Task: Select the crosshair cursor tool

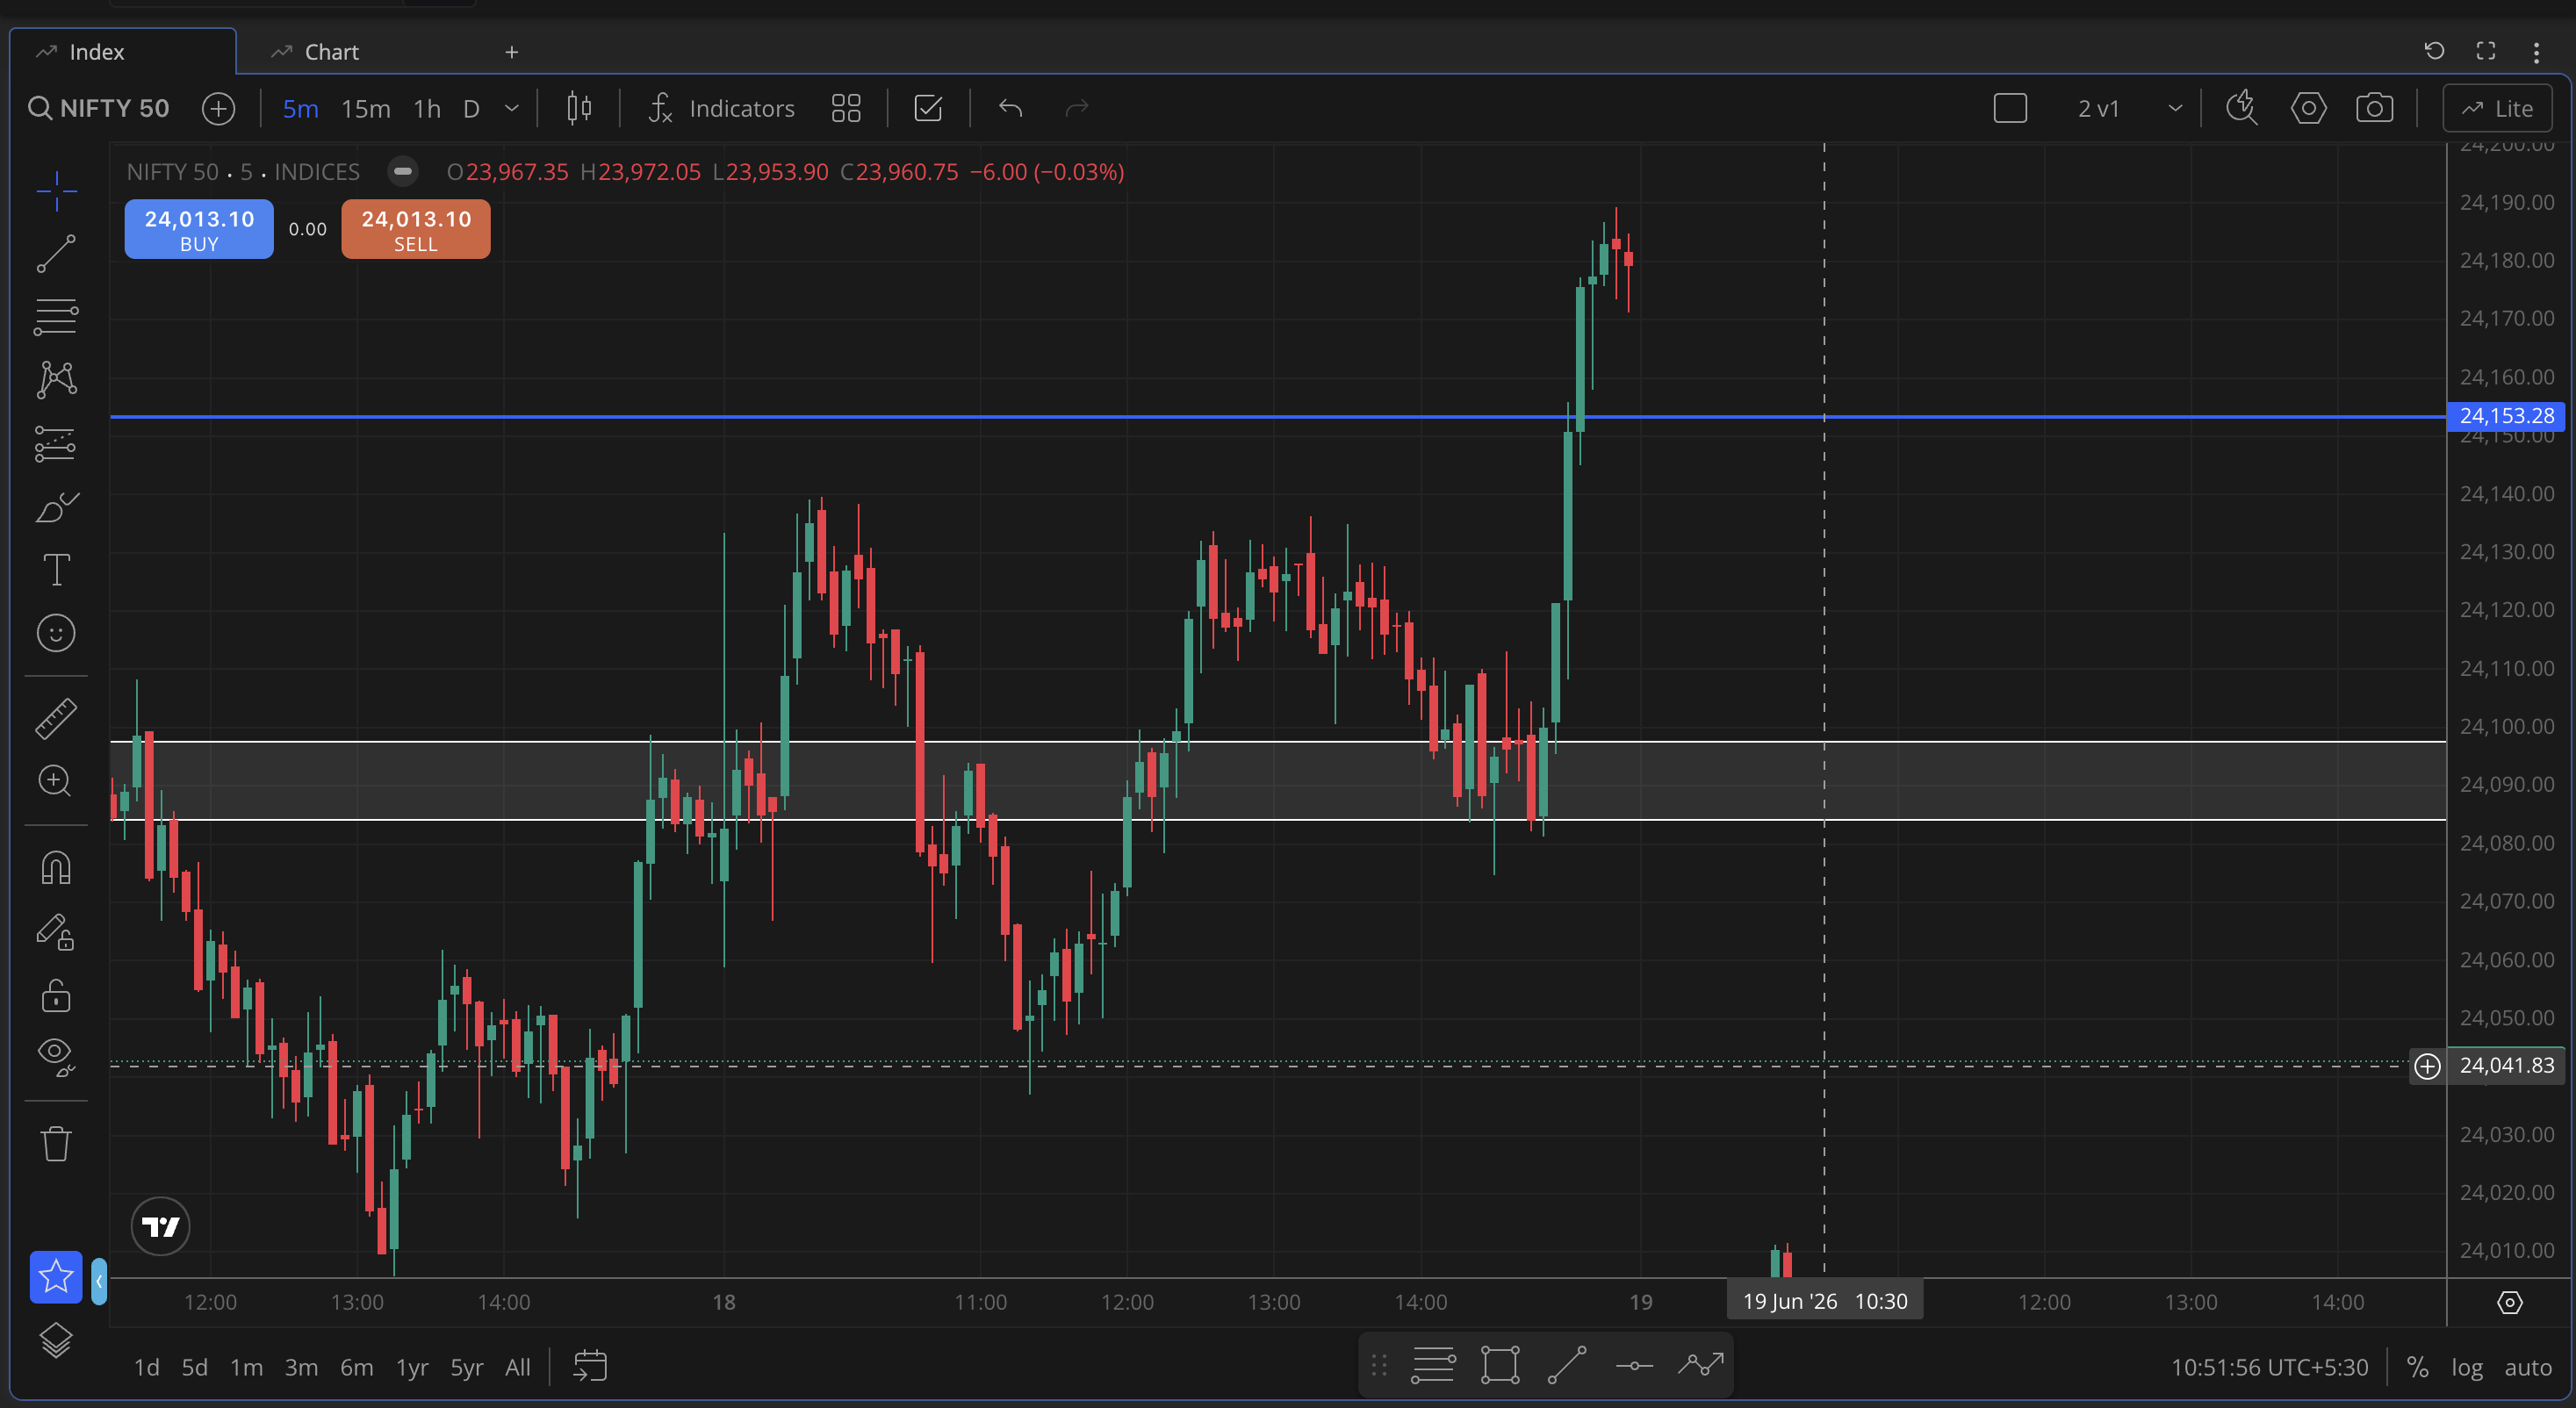Action: (56, 190)
